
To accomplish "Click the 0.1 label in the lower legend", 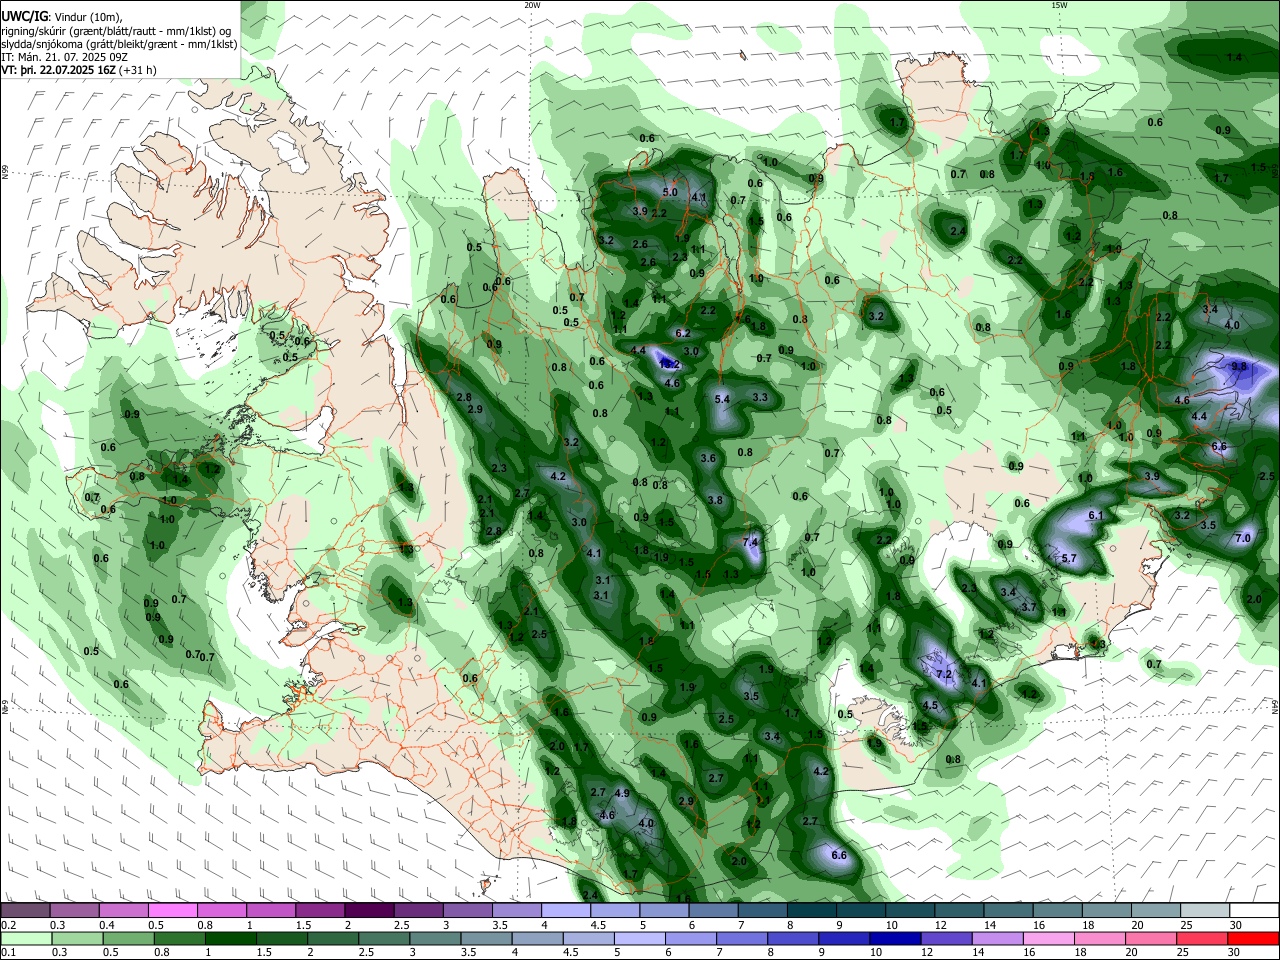I will point(8,953).
